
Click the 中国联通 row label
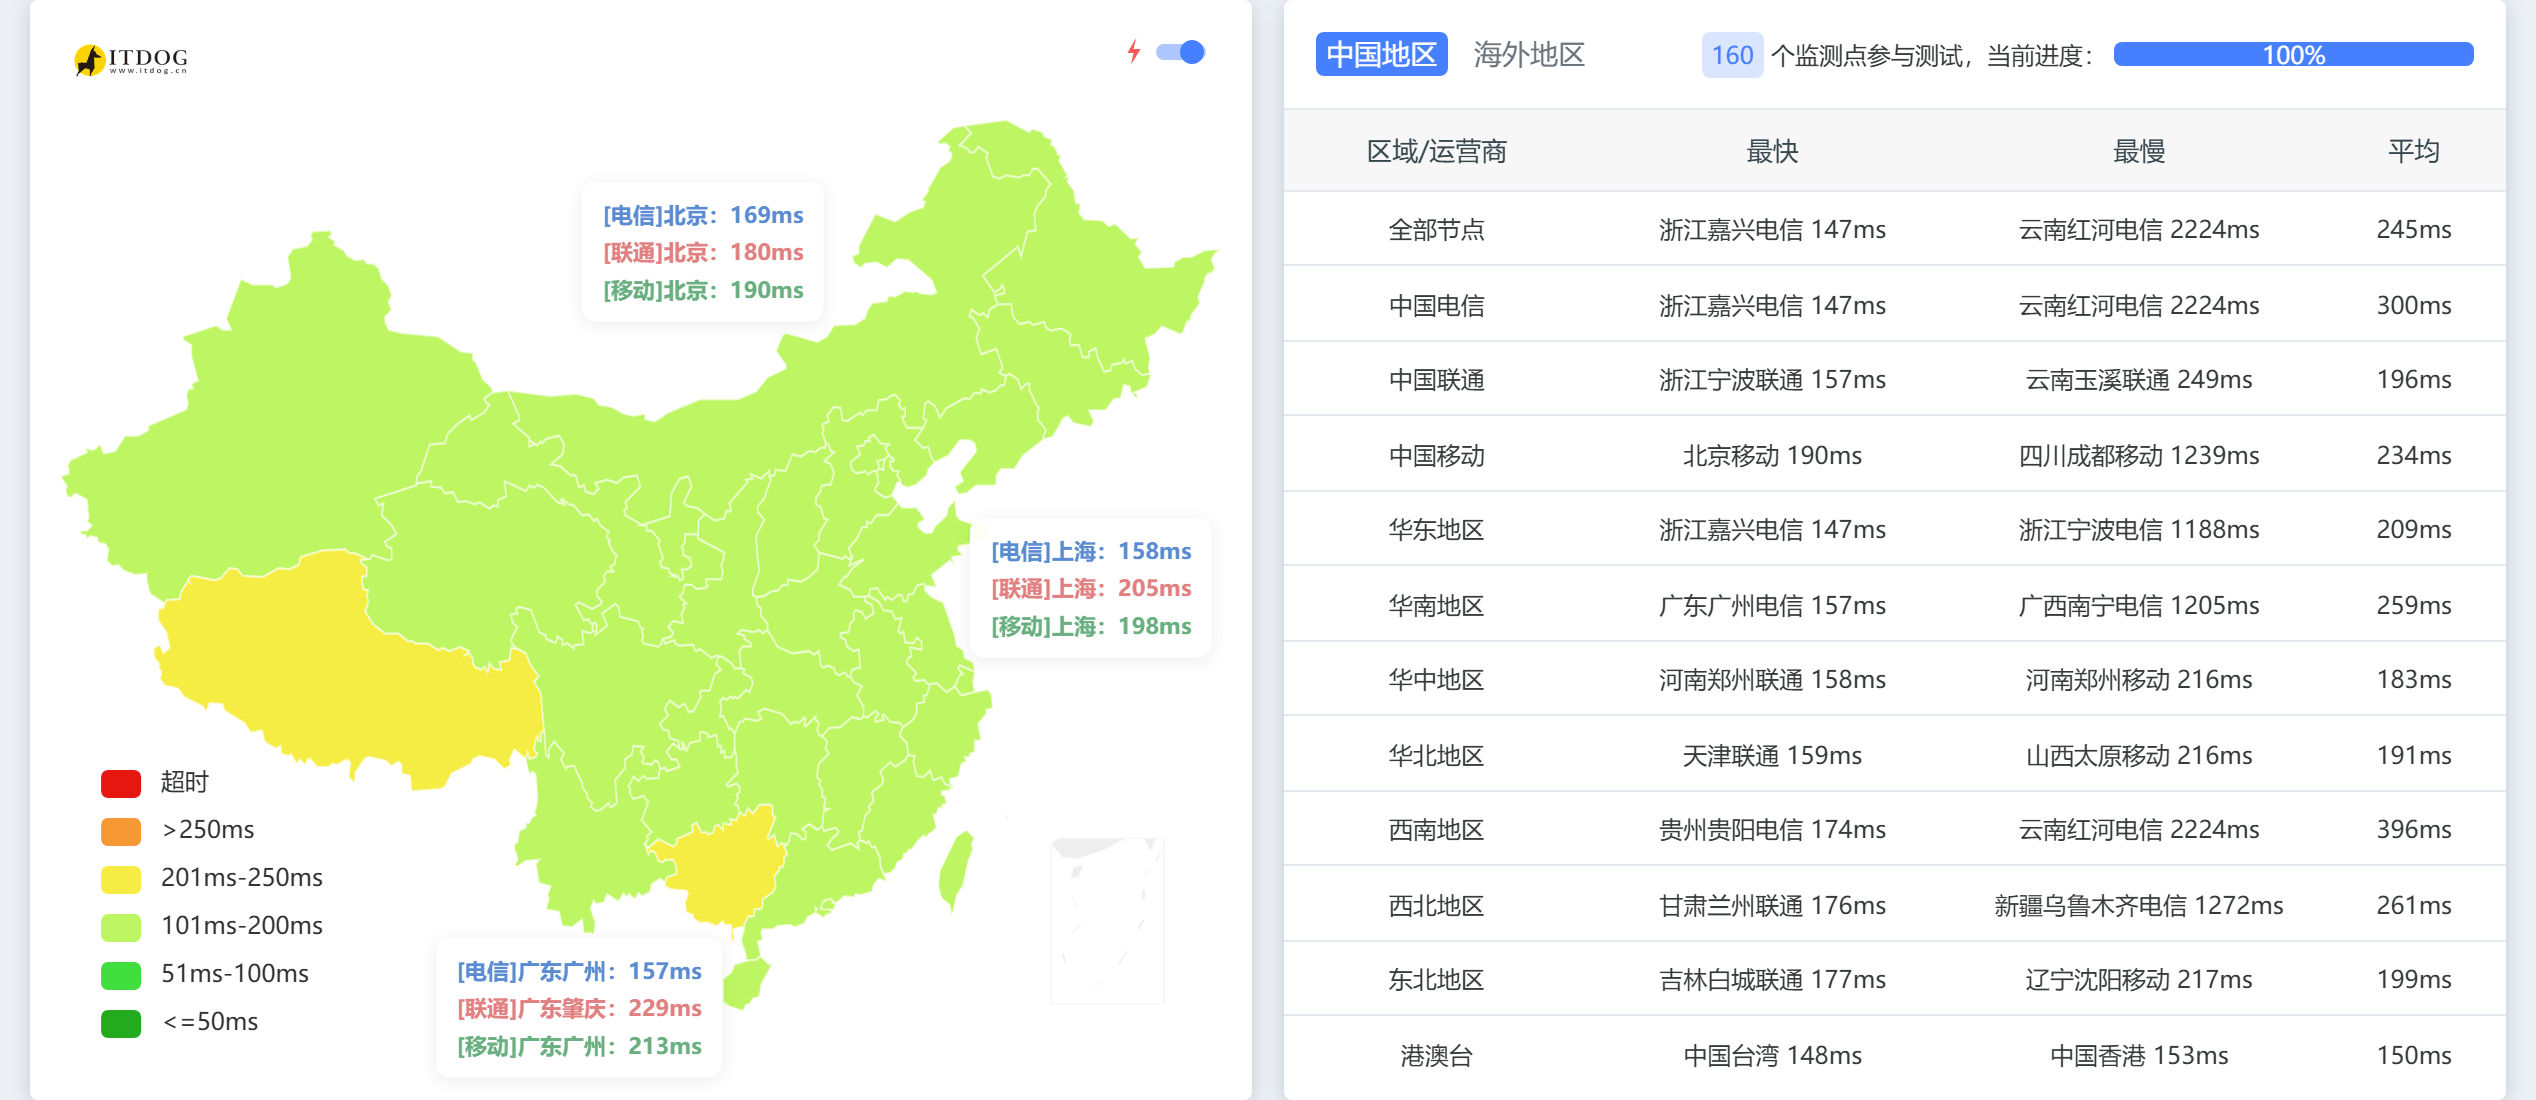(x=1436, y=379)
